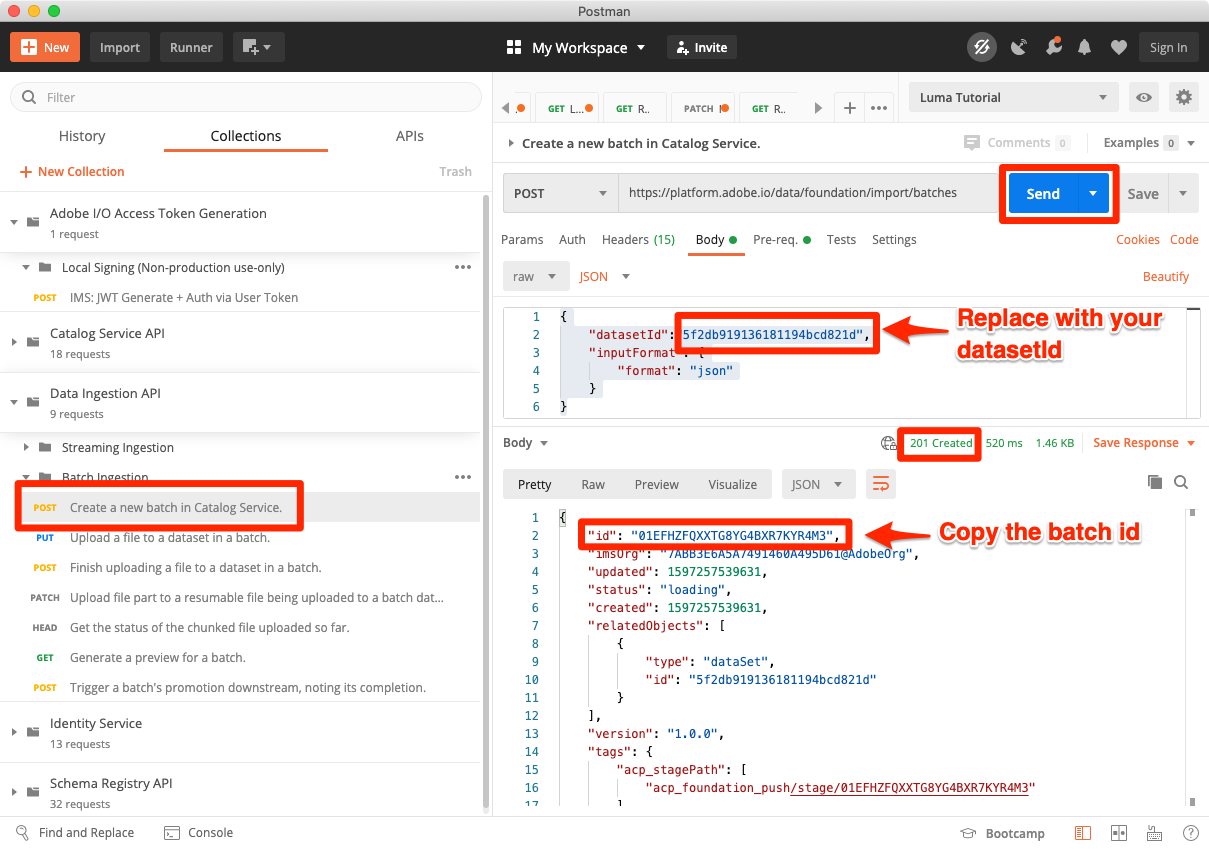Select Generate a preview for a batch request
Screen dimensions: 1209x849
click(158, 658)
